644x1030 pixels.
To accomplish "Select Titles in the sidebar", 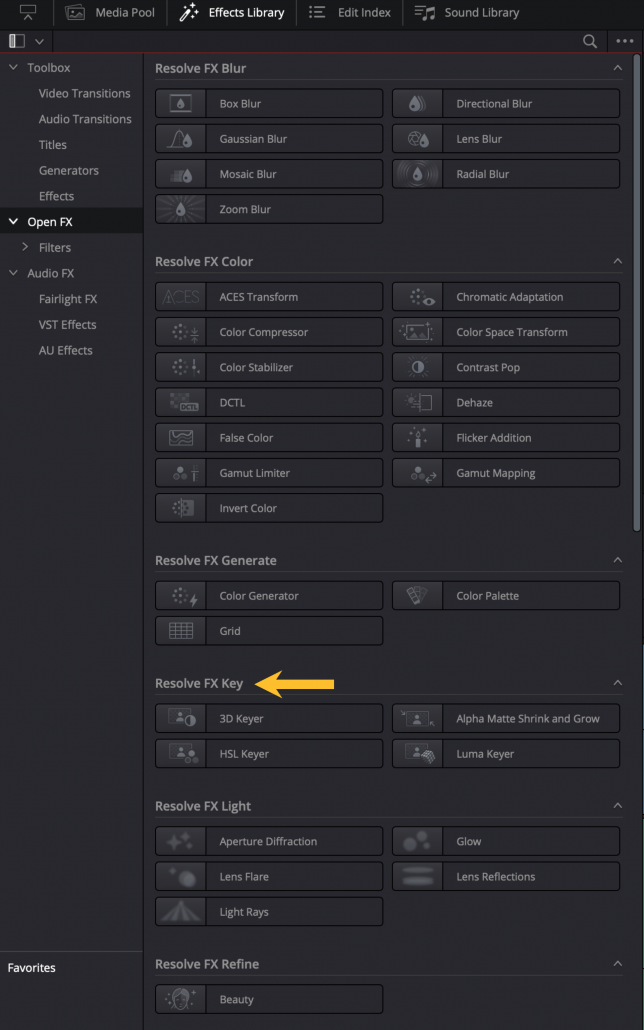I will point(53,145).
